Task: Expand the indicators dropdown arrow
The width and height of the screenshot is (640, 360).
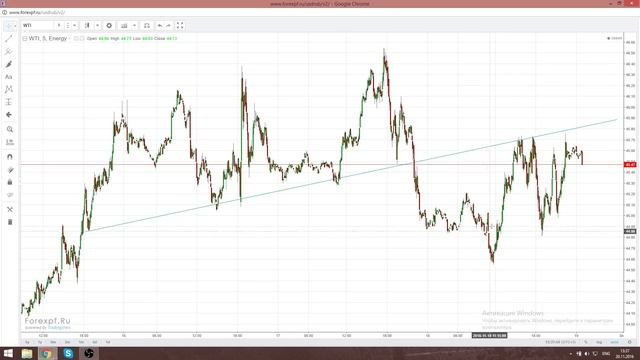Action: pyautogui.click(x=134, y=25)
